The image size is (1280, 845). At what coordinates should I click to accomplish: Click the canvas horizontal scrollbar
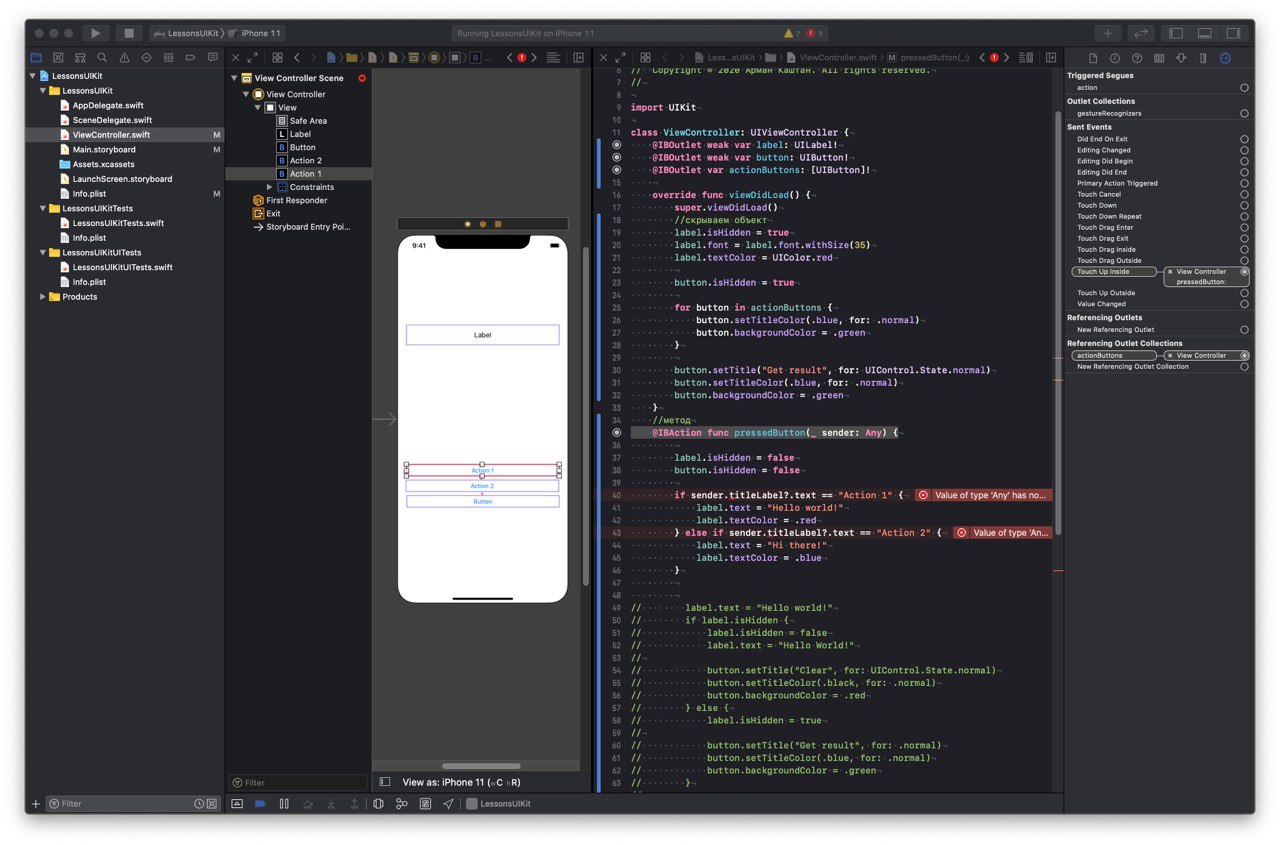click(x=480, y=767)
